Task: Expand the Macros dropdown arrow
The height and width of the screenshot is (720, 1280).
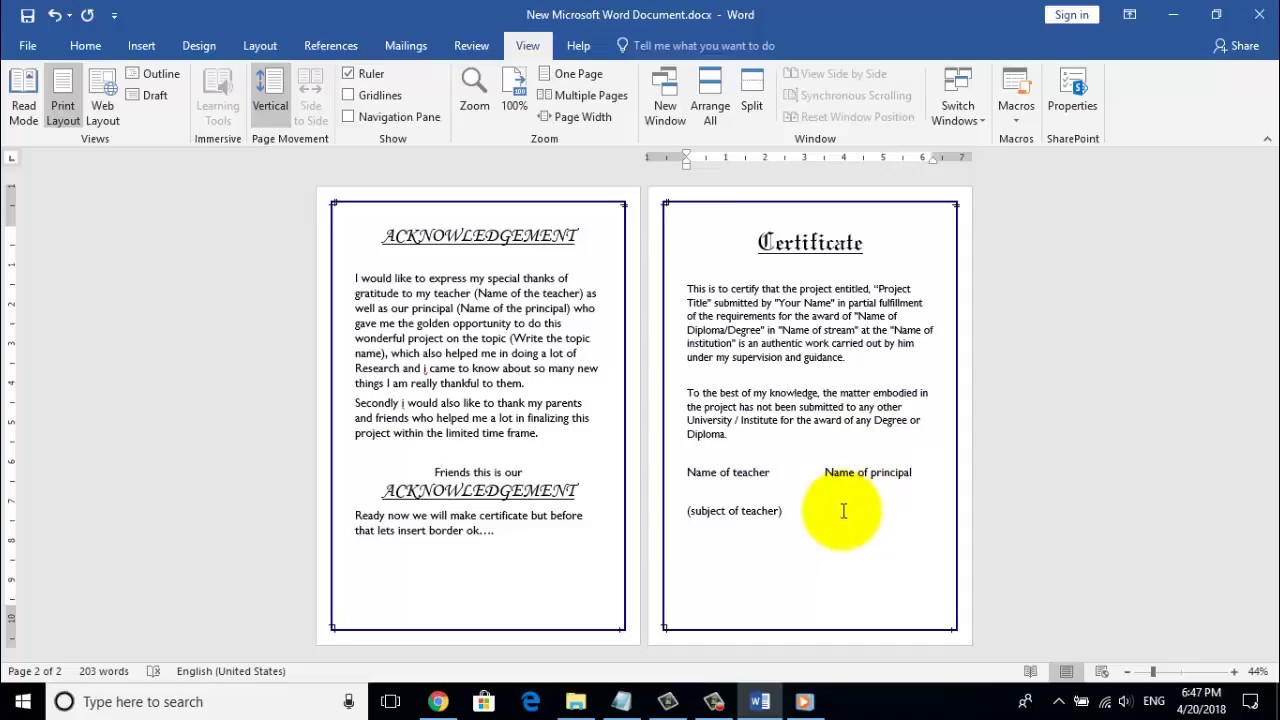Action: [1016, 121]
